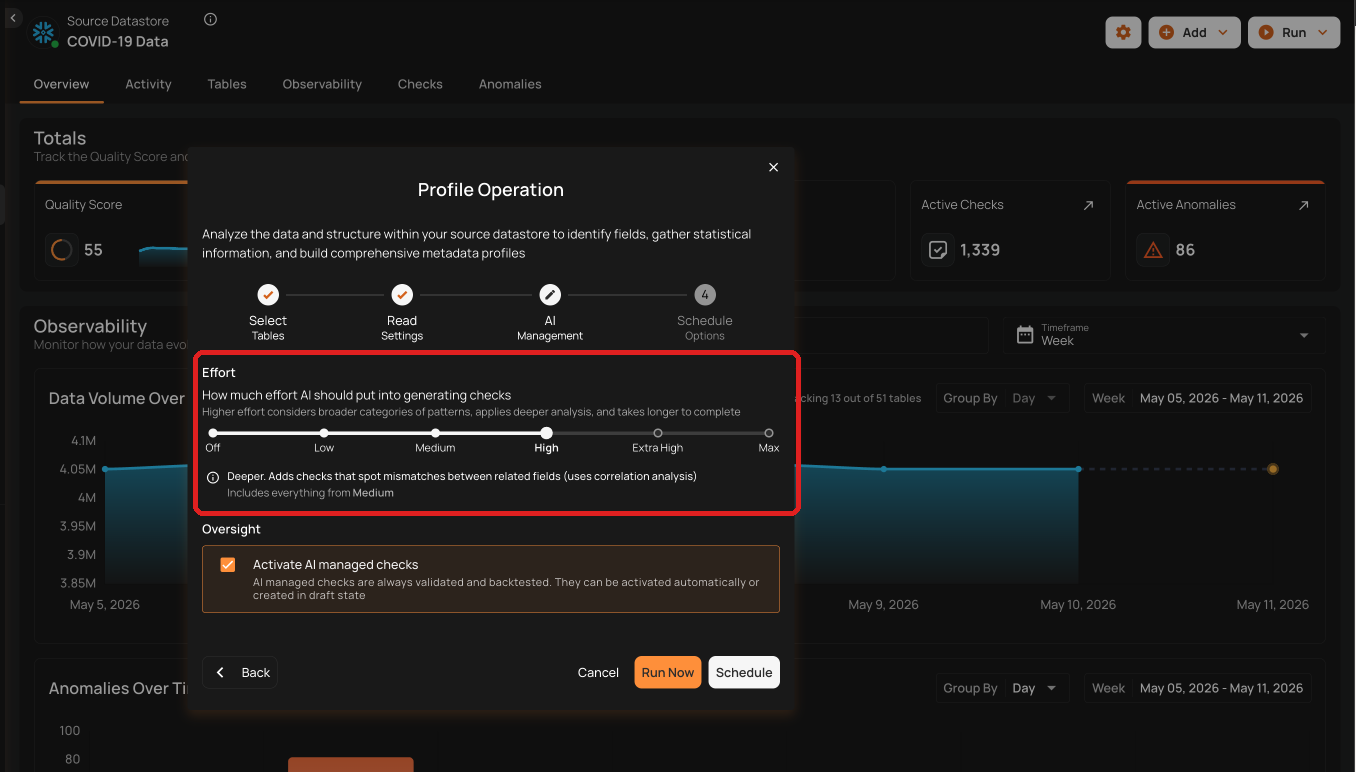Click the Quality Score ring icon
Screen dimensions: 1356x772
(x=61, y=250)
